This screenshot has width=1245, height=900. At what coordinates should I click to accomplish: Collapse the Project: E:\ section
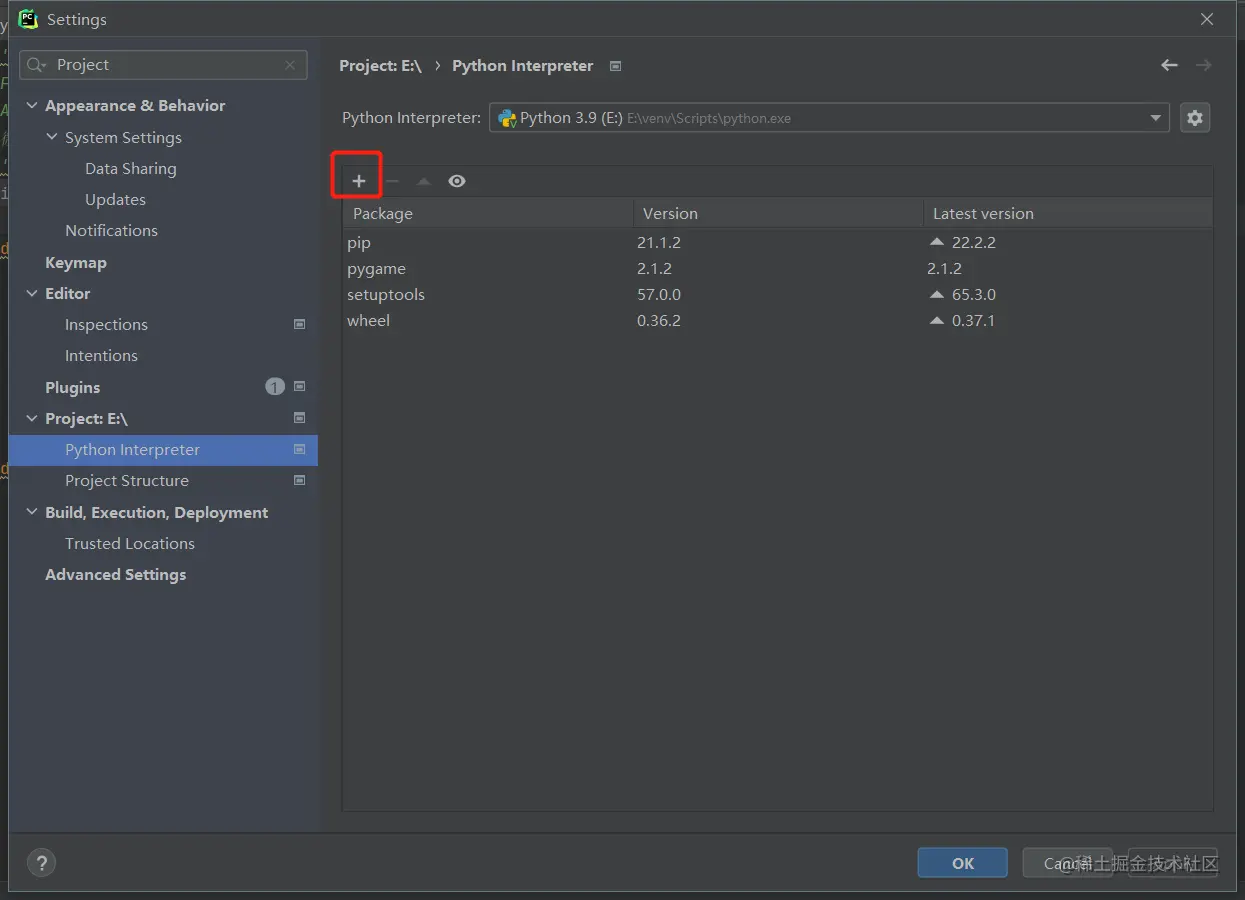[x=32, y=419]
